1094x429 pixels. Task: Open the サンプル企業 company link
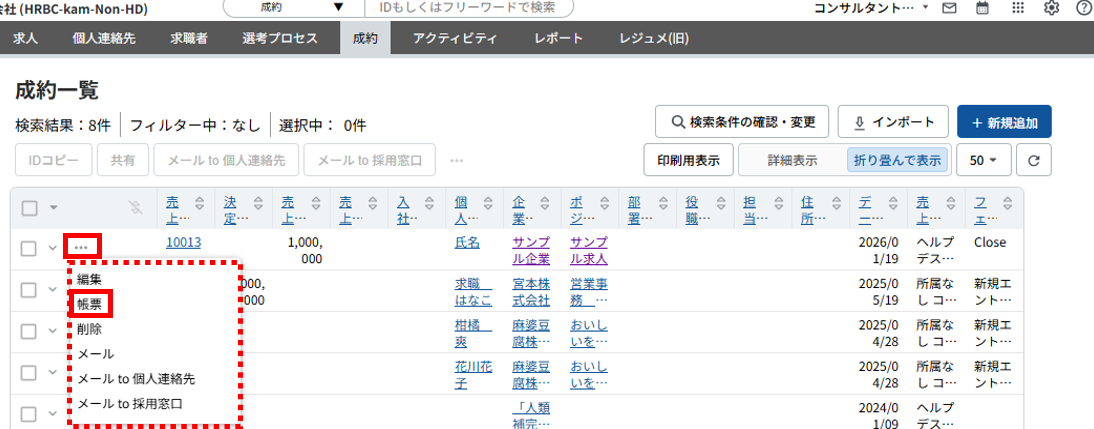pos(531,249)
